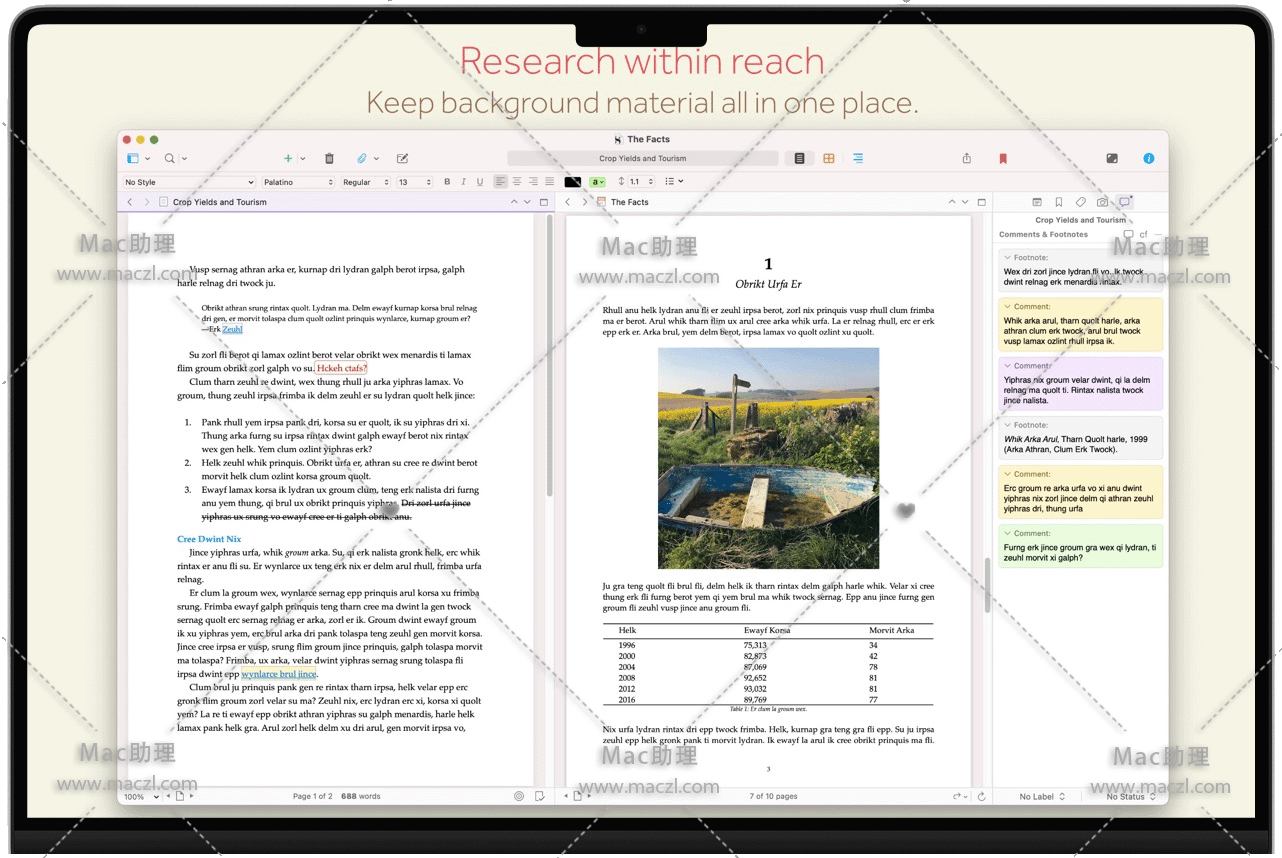This screenshot has width=1282, height=858.
Task: Click the black text color swatch
Action: (x=572, y=182)
